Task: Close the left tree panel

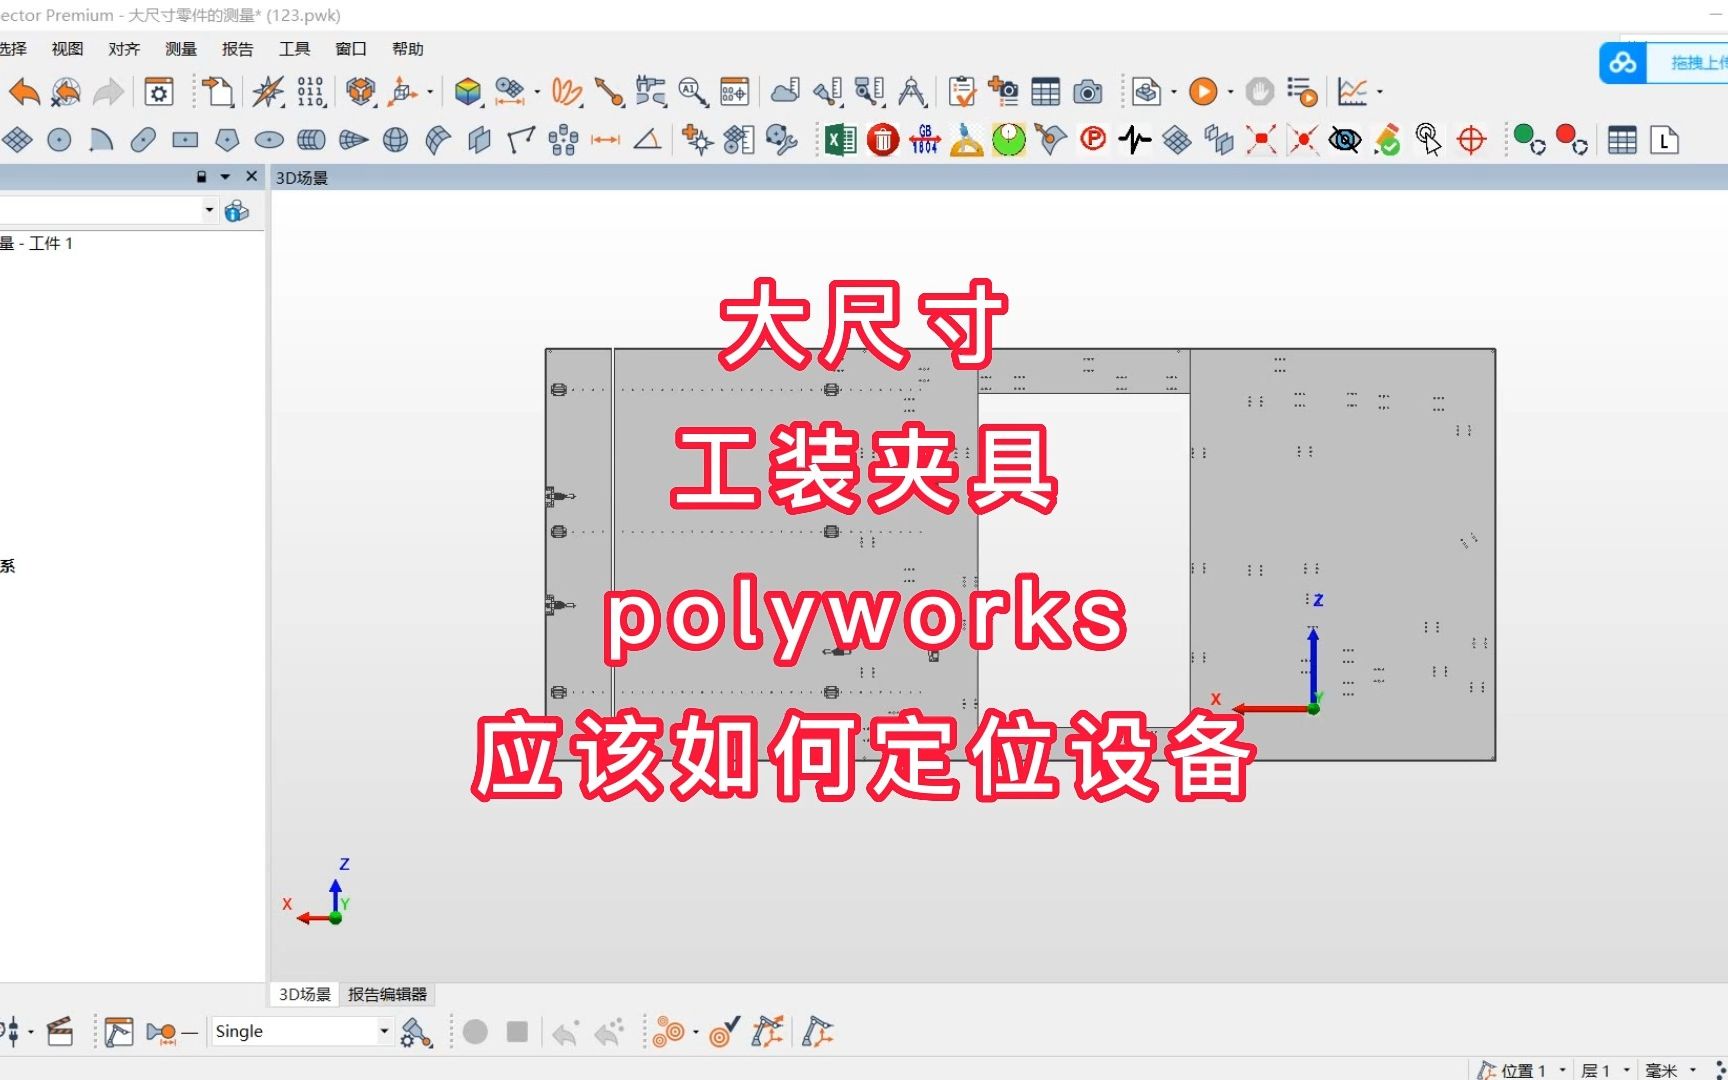Action: pos(251,176)
